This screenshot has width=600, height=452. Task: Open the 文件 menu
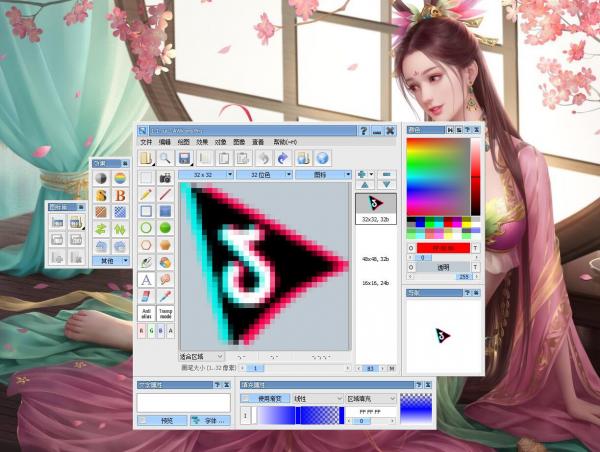pyautogui.click(x=146, y=143)
